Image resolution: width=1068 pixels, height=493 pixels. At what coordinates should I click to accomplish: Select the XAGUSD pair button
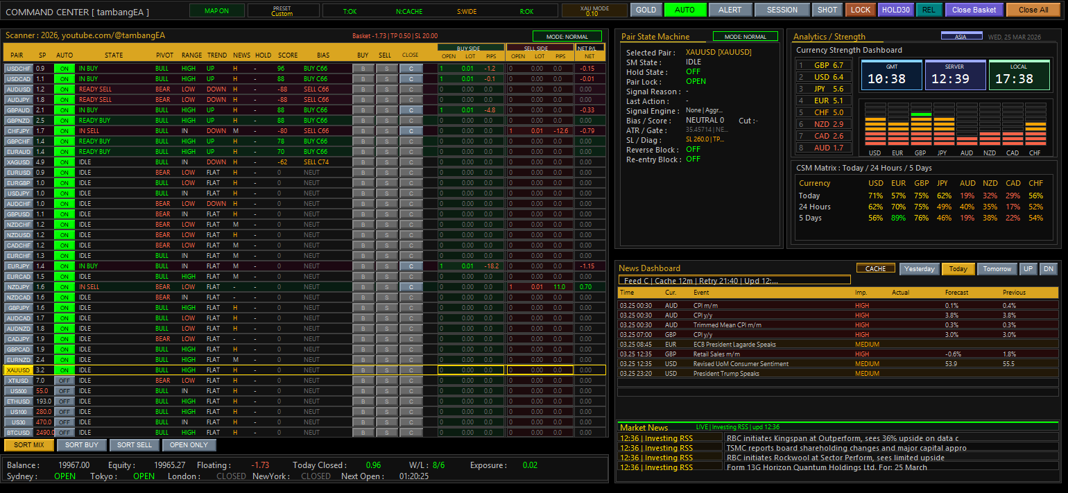(17, 162)
